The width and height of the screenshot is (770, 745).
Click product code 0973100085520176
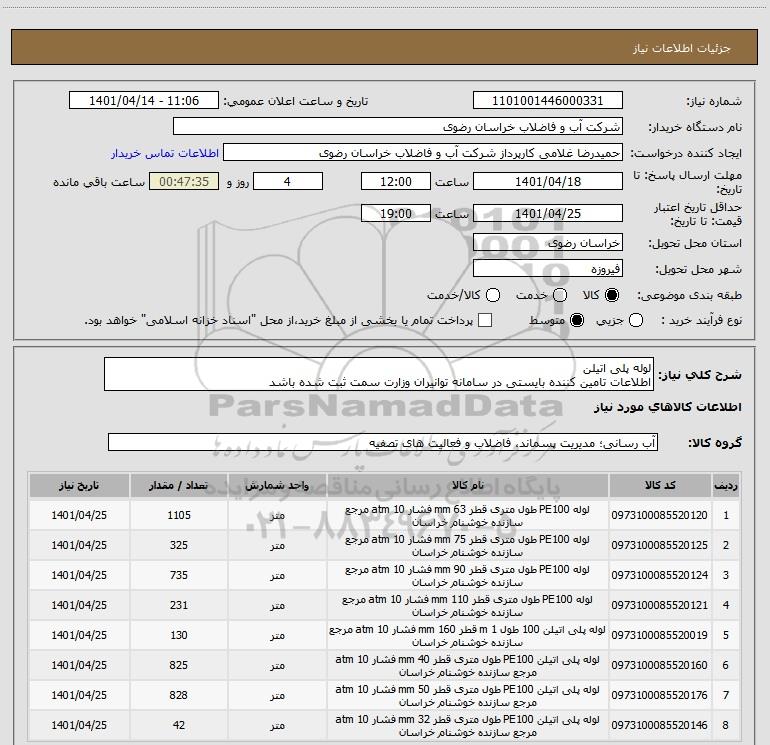point(660,695)
